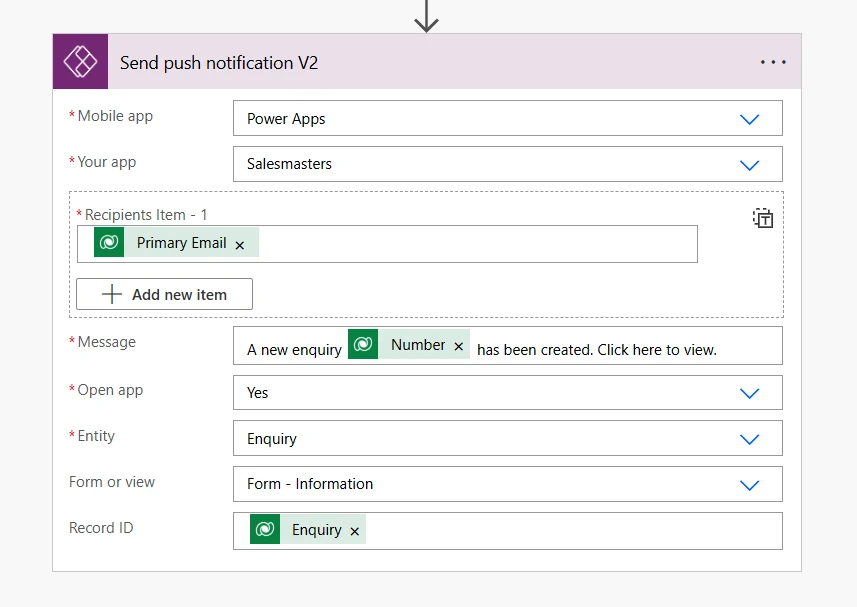Remove the Number token from the Message

pos(458,345)
